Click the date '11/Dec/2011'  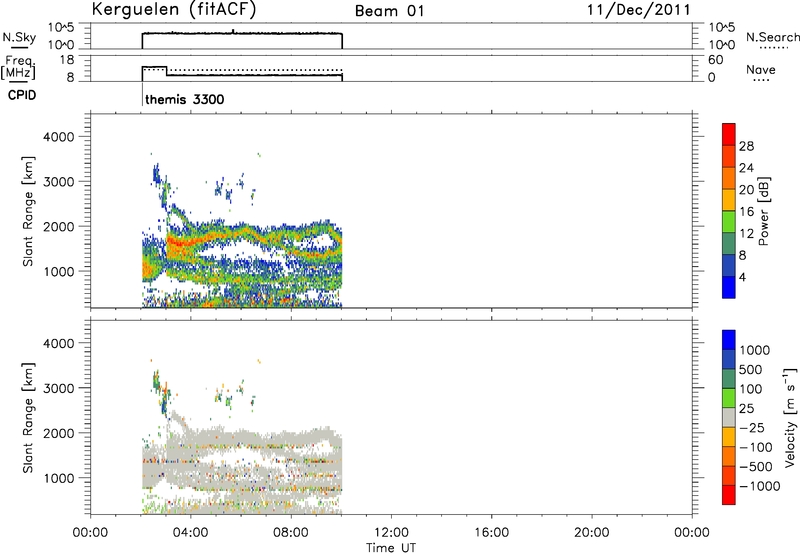(x=638, y=10)
